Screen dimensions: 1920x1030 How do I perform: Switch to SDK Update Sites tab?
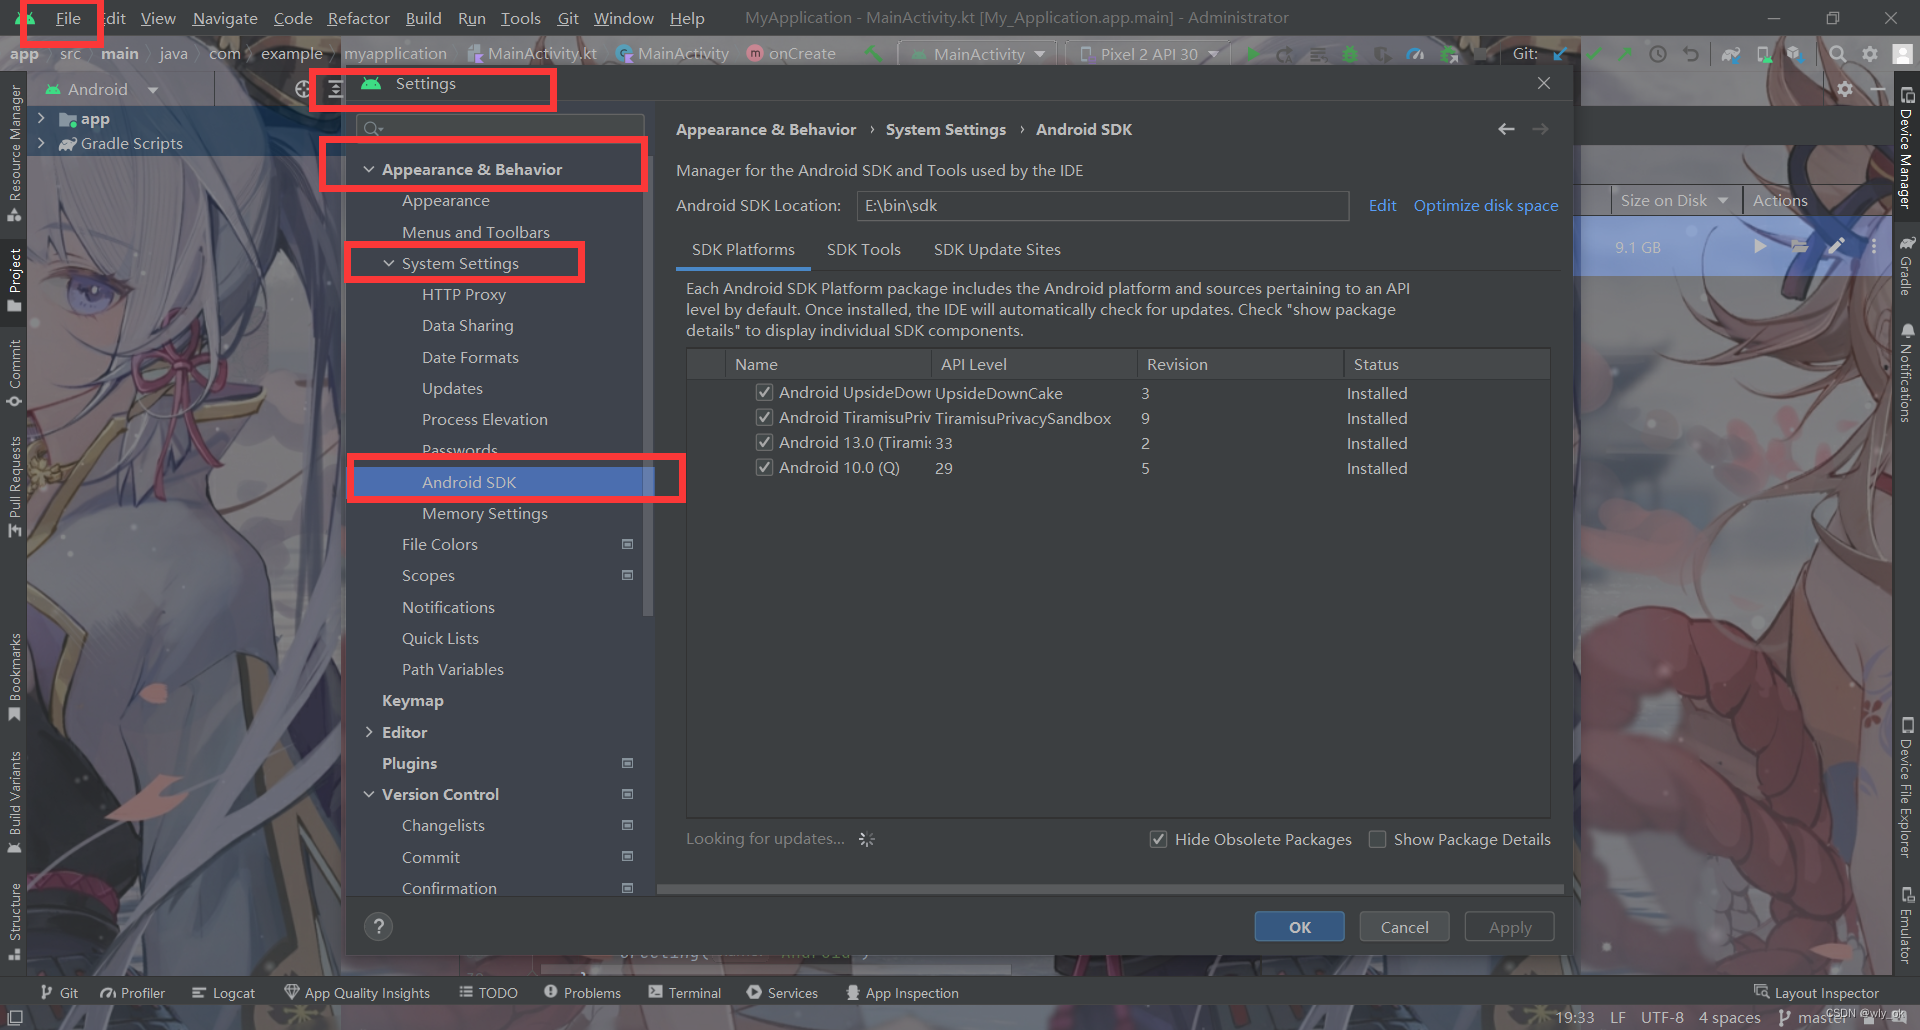(x=997, y=249)
